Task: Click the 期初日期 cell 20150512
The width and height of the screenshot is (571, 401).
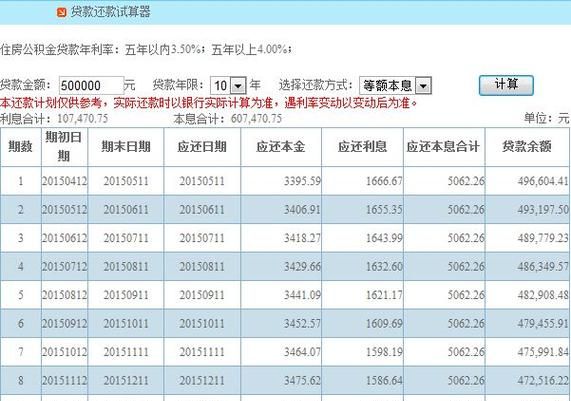Action: click(64, 210)
